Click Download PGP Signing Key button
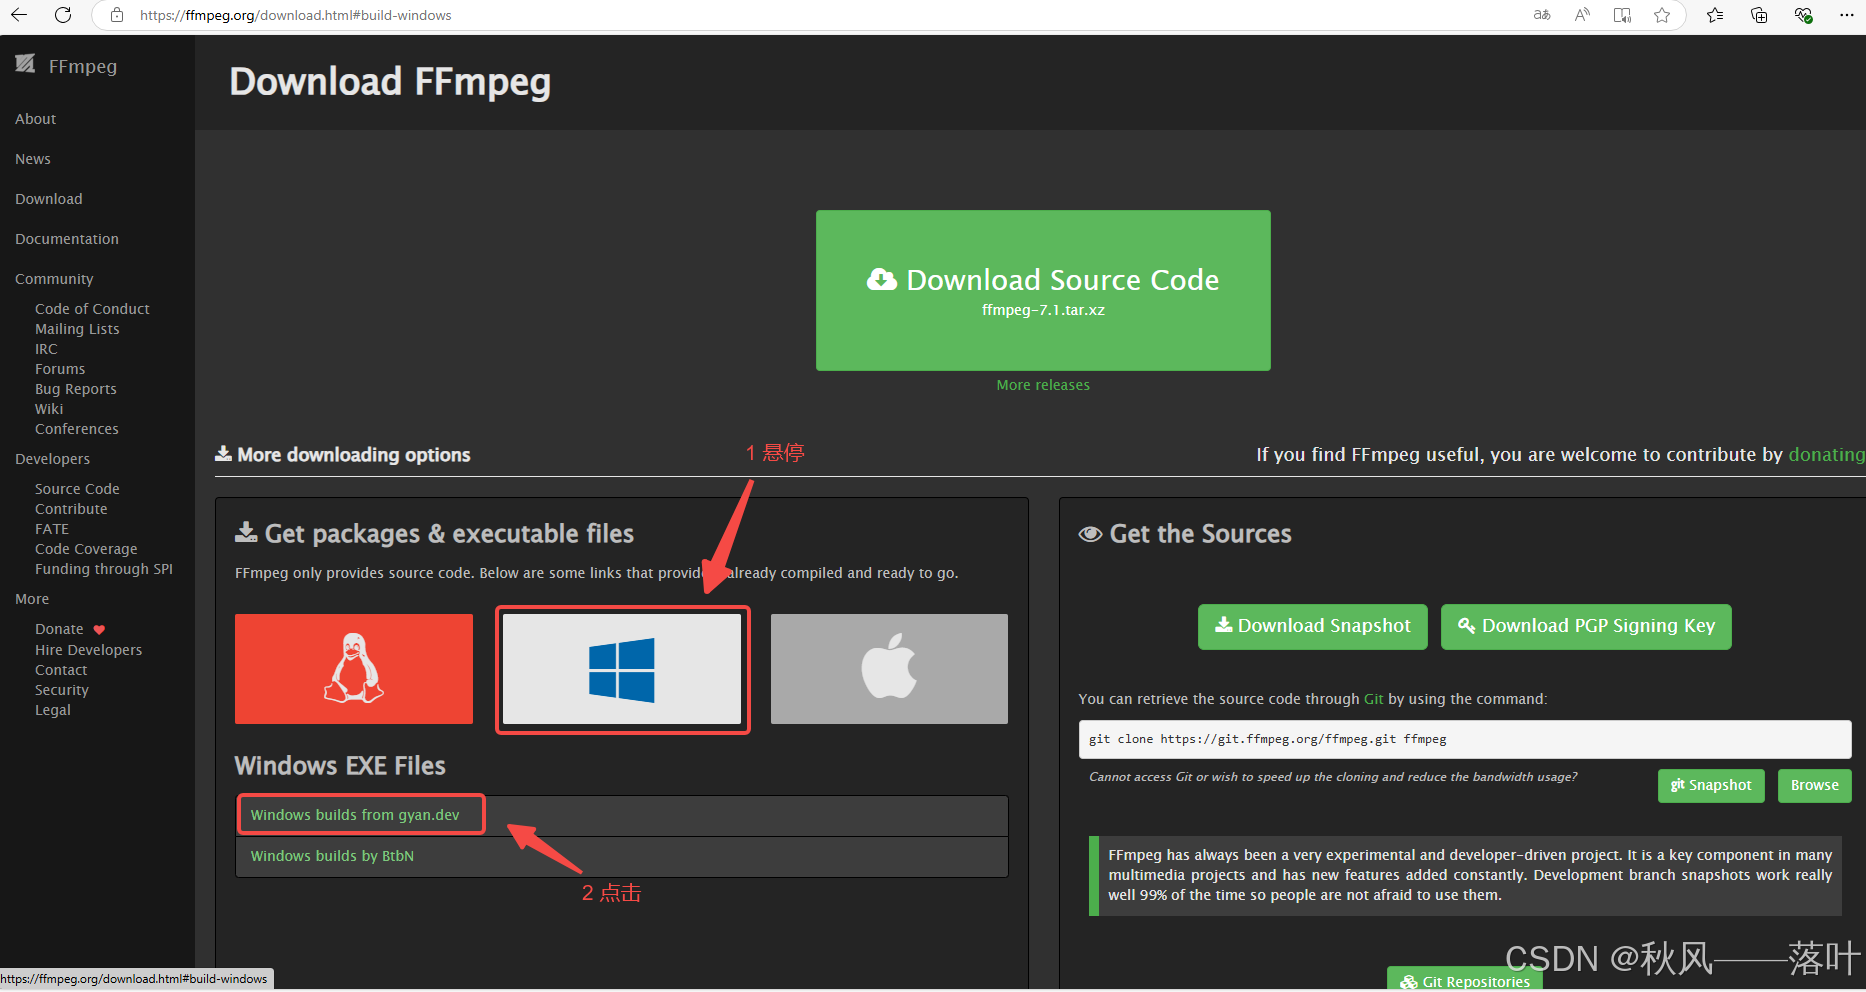The width and height of the screenshot is (1866, 992). click(x=1586, y=627)
